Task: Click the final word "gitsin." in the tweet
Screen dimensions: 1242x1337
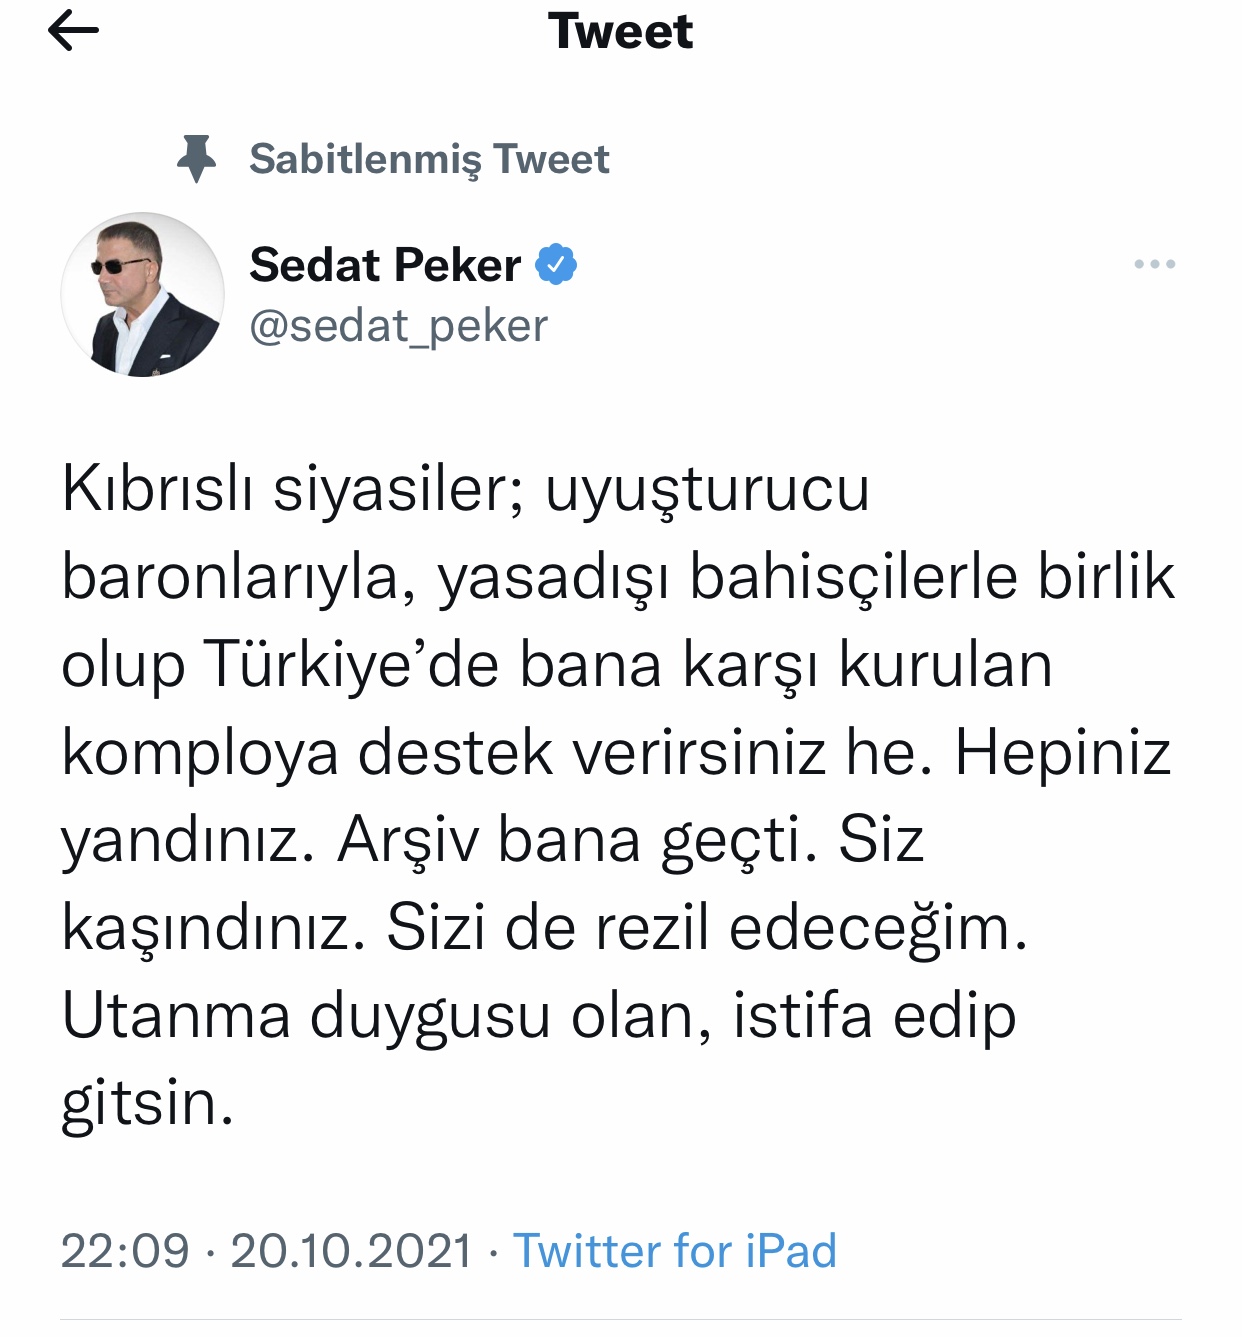Action: pyautogui.click(x=147, y=1104)
